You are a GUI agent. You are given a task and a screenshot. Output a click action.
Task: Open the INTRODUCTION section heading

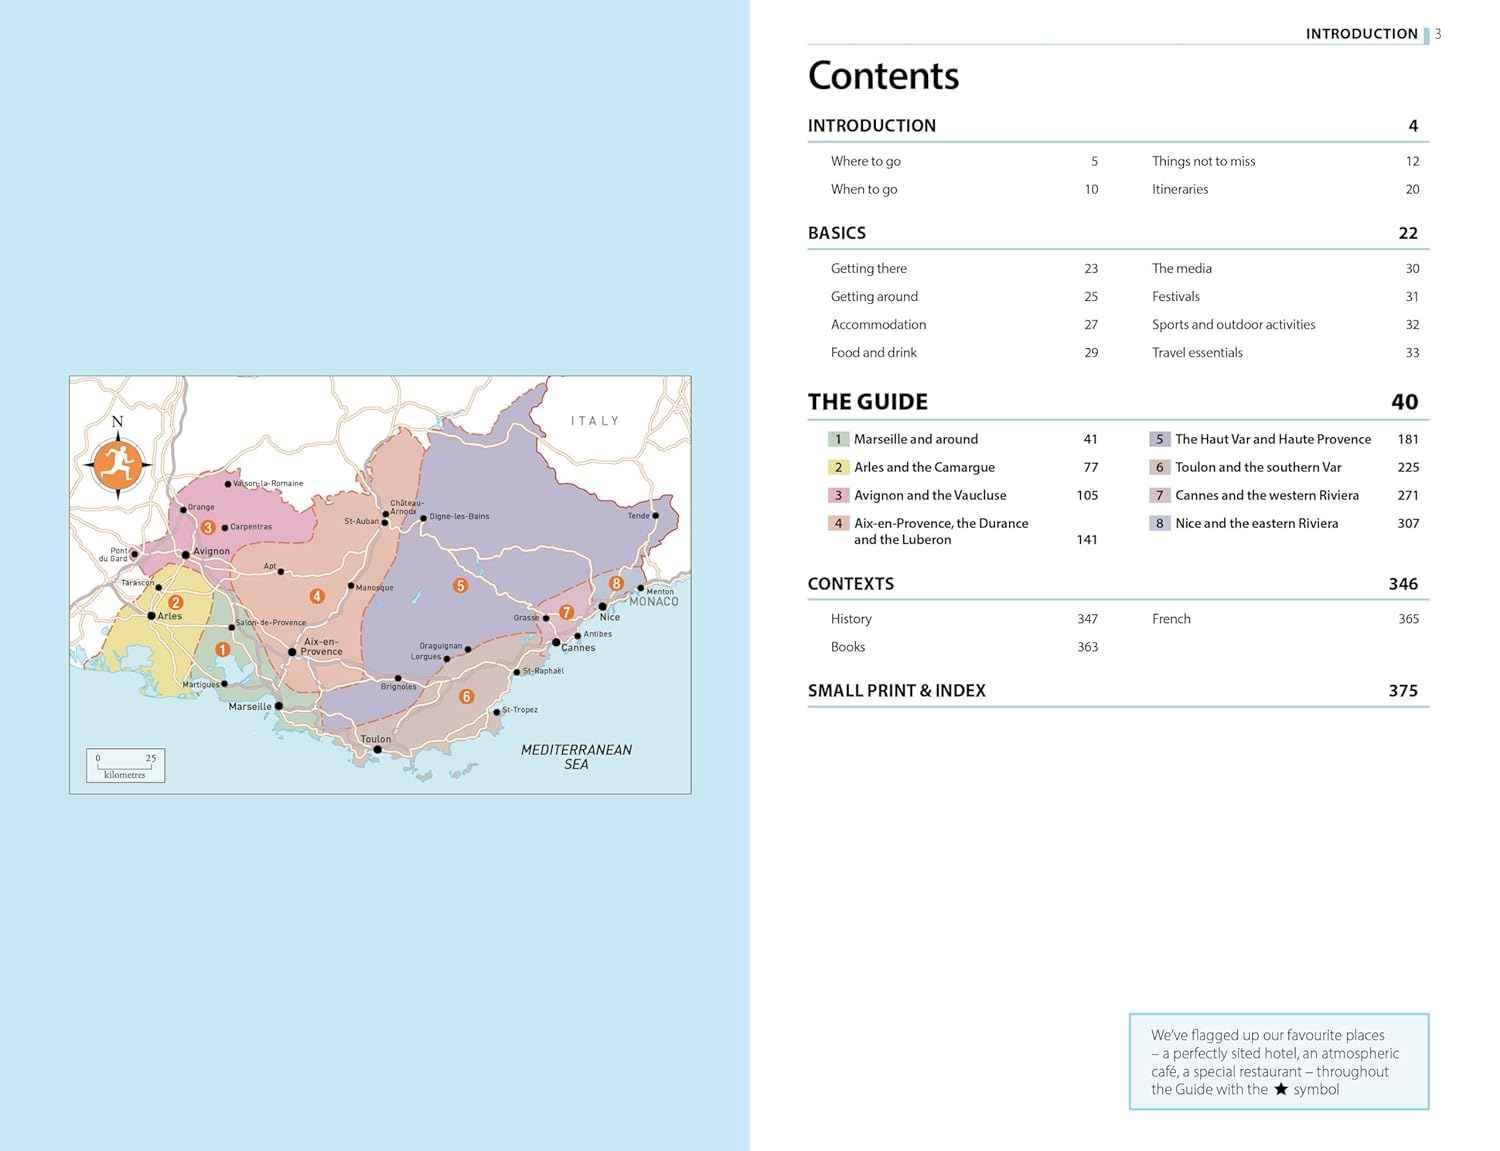click(872, 126)
